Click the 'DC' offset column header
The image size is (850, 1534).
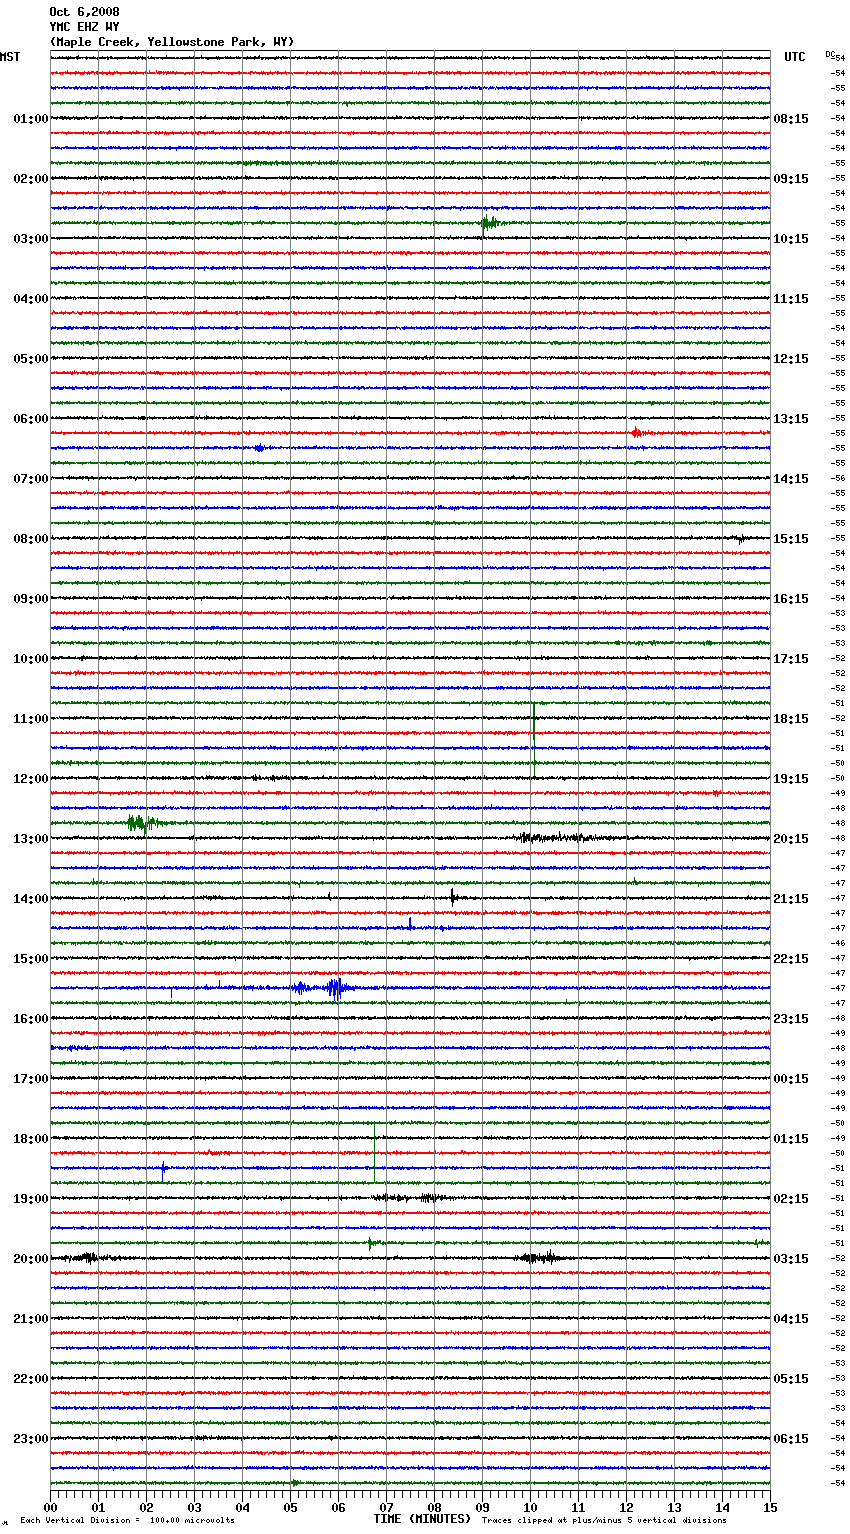(x=830, y=54)
